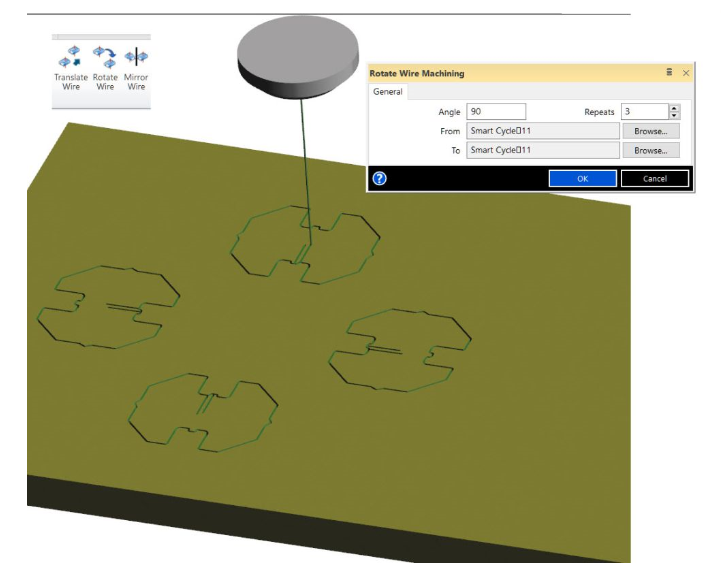The width and height of the screenshot is (721, 567).
Task: Click into the Repeats value field
Action: click(643, 112)
